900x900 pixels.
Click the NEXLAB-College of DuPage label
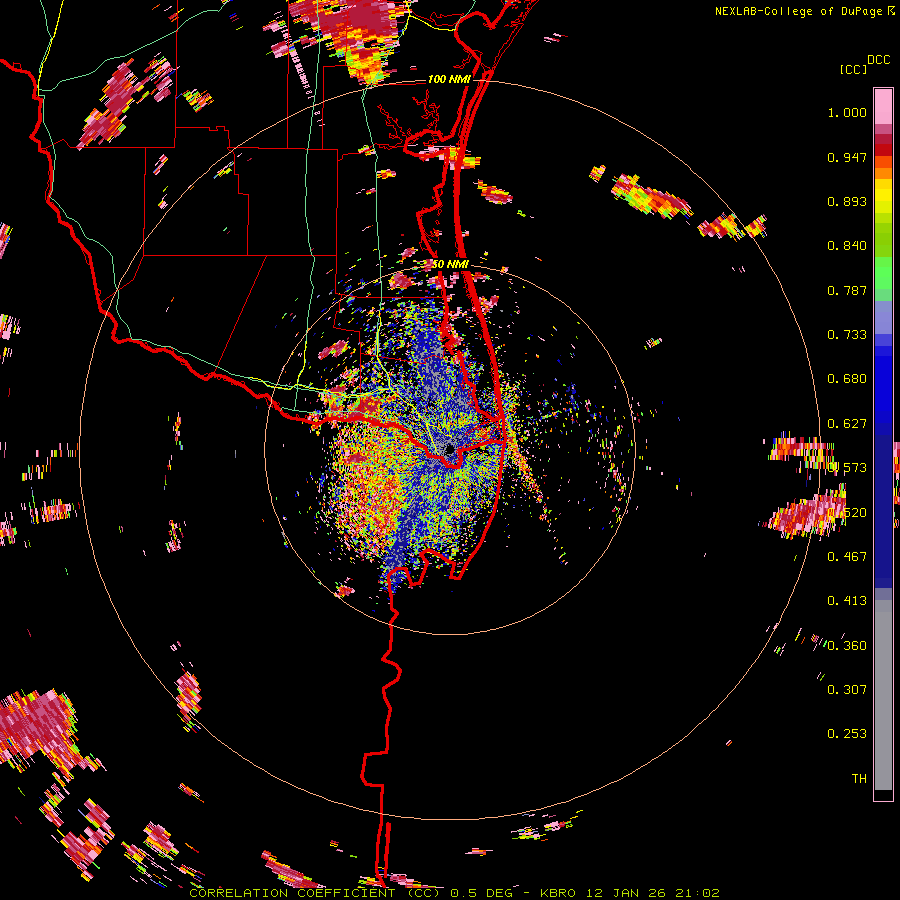[798, 11]
